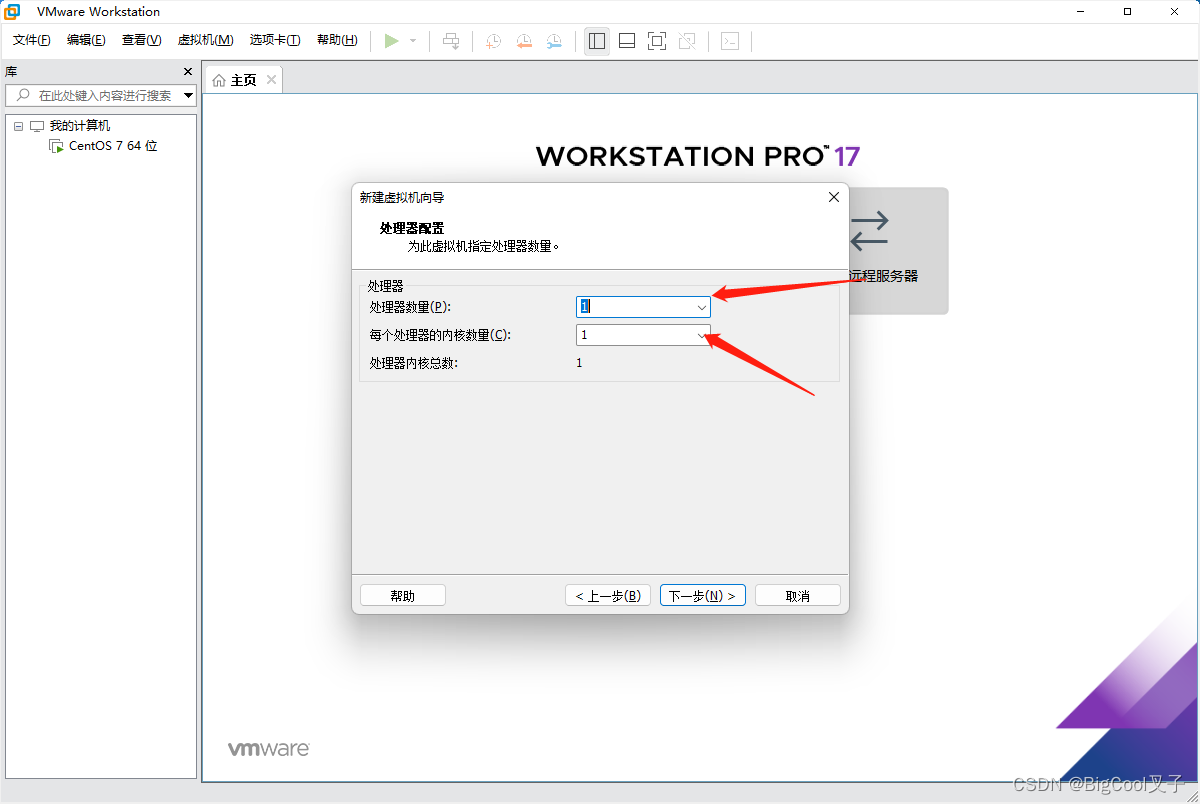Click the revert to snapshot icon
Viewport: 1200px width, 804px height.
point(524,41)
